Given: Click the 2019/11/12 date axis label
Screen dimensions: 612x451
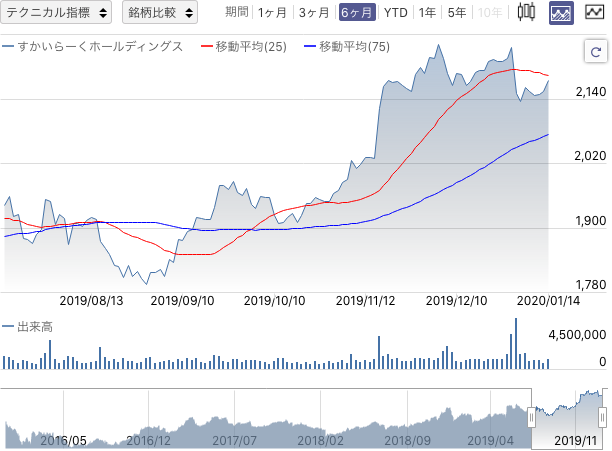Looking at the screenshot, I should [x=366, y=301].
